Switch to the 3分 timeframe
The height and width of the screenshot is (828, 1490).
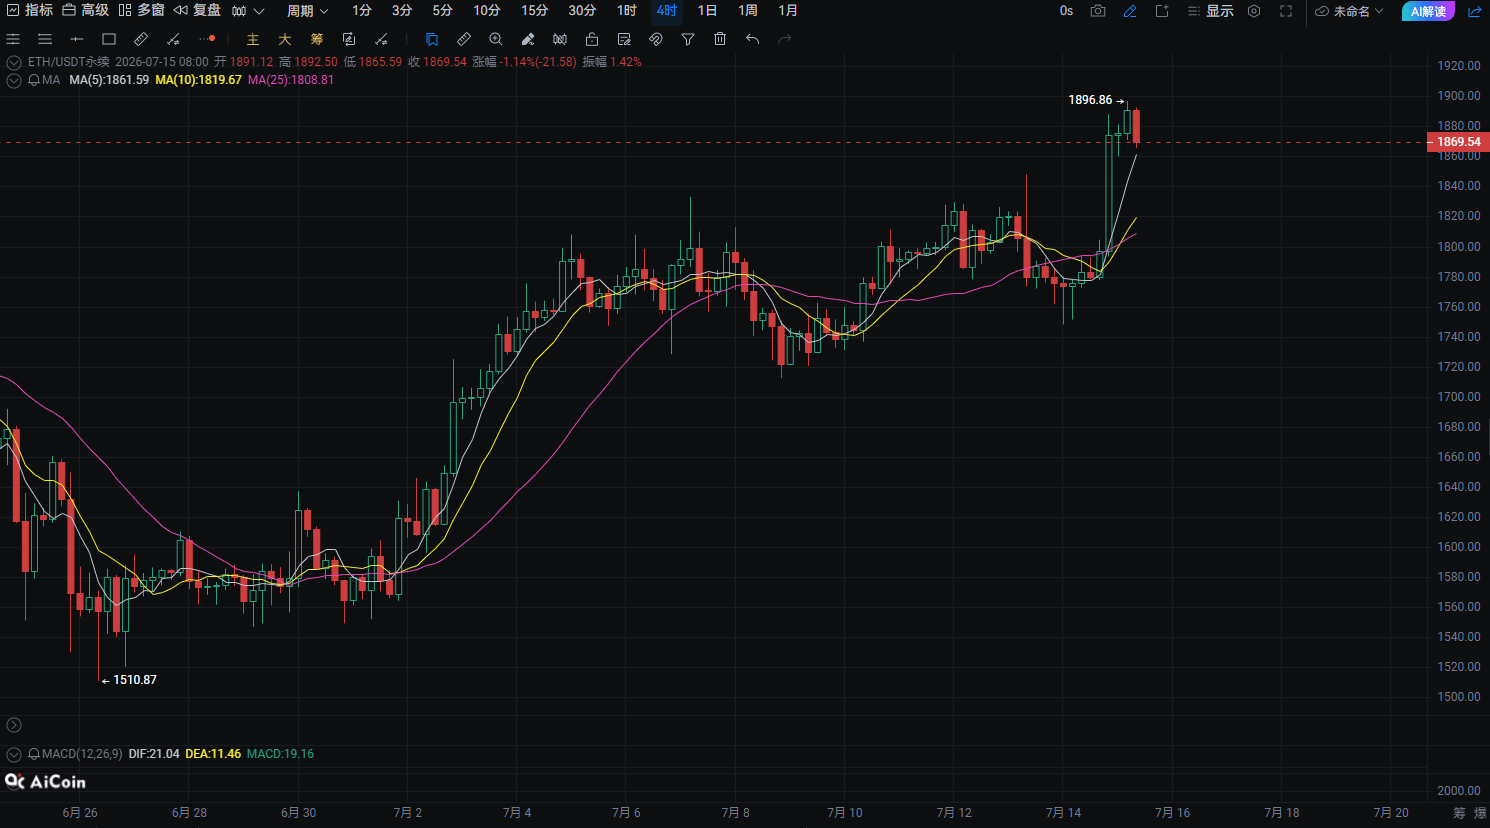[x=402, y=11]
